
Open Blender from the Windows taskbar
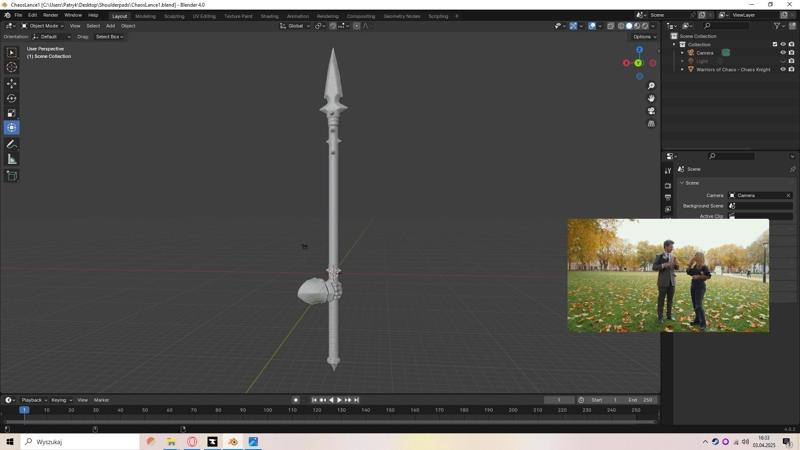[x=233, y=442]
